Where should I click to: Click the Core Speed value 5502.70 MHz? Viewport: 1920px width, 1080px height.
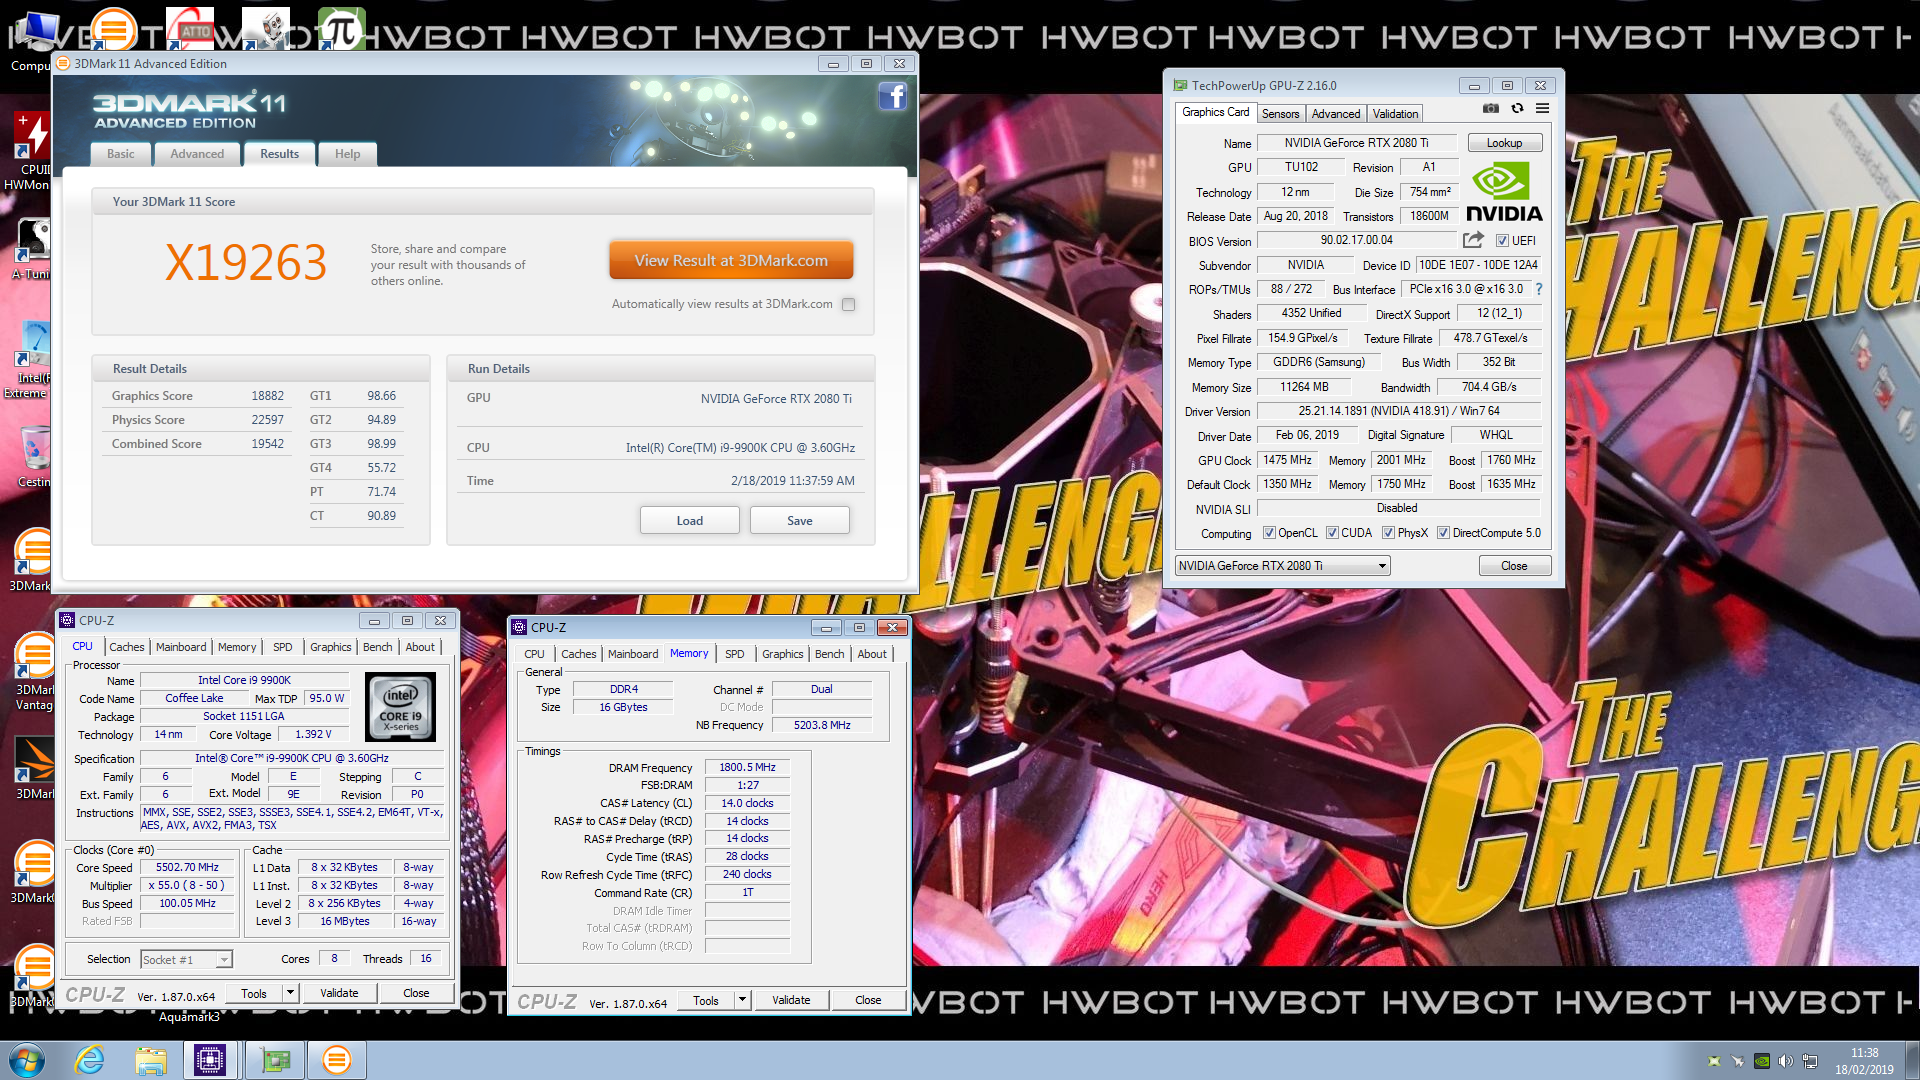[187, 868]
